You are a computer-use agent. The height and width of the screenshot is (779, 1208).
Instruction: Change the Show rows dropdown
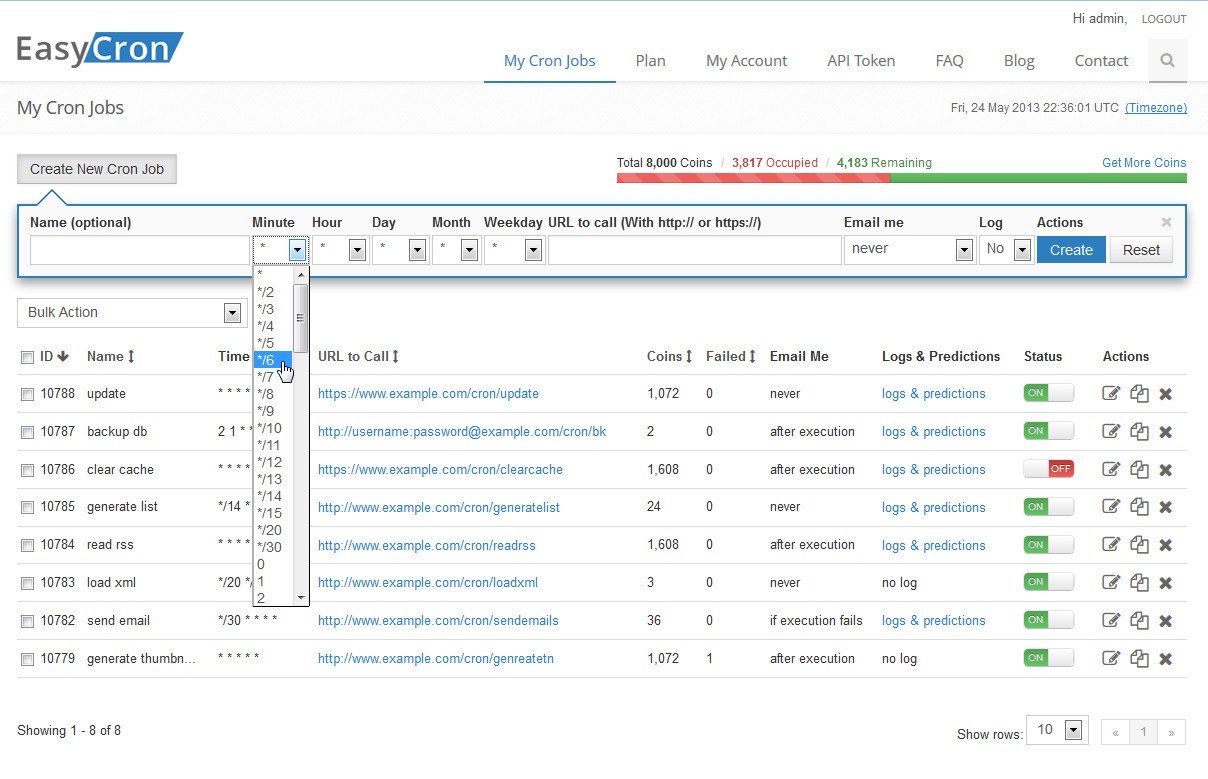[1058, 730]
